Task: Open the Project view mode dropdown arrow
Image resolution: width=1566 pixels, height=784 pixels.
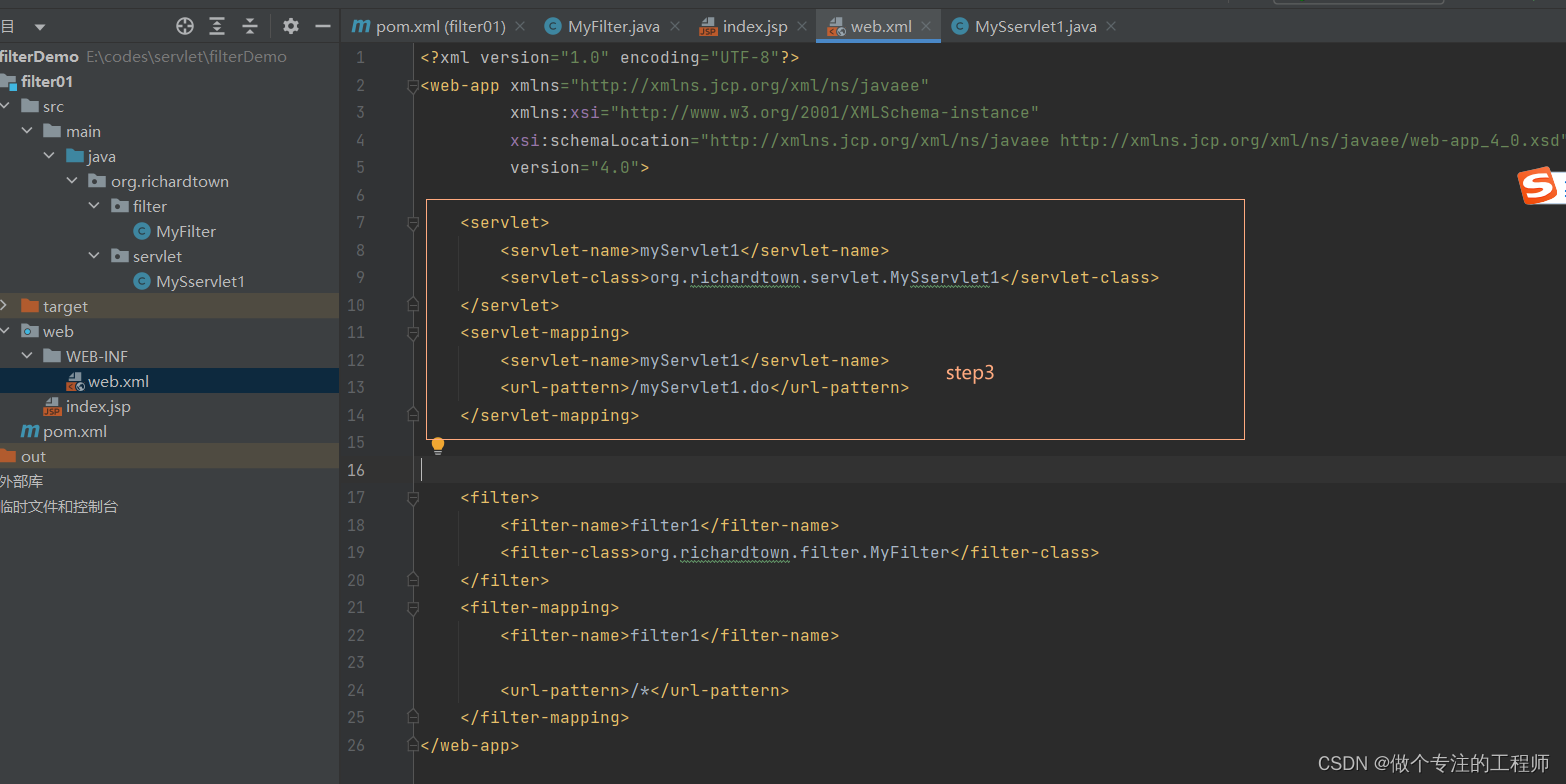Action: click(38, 26)
